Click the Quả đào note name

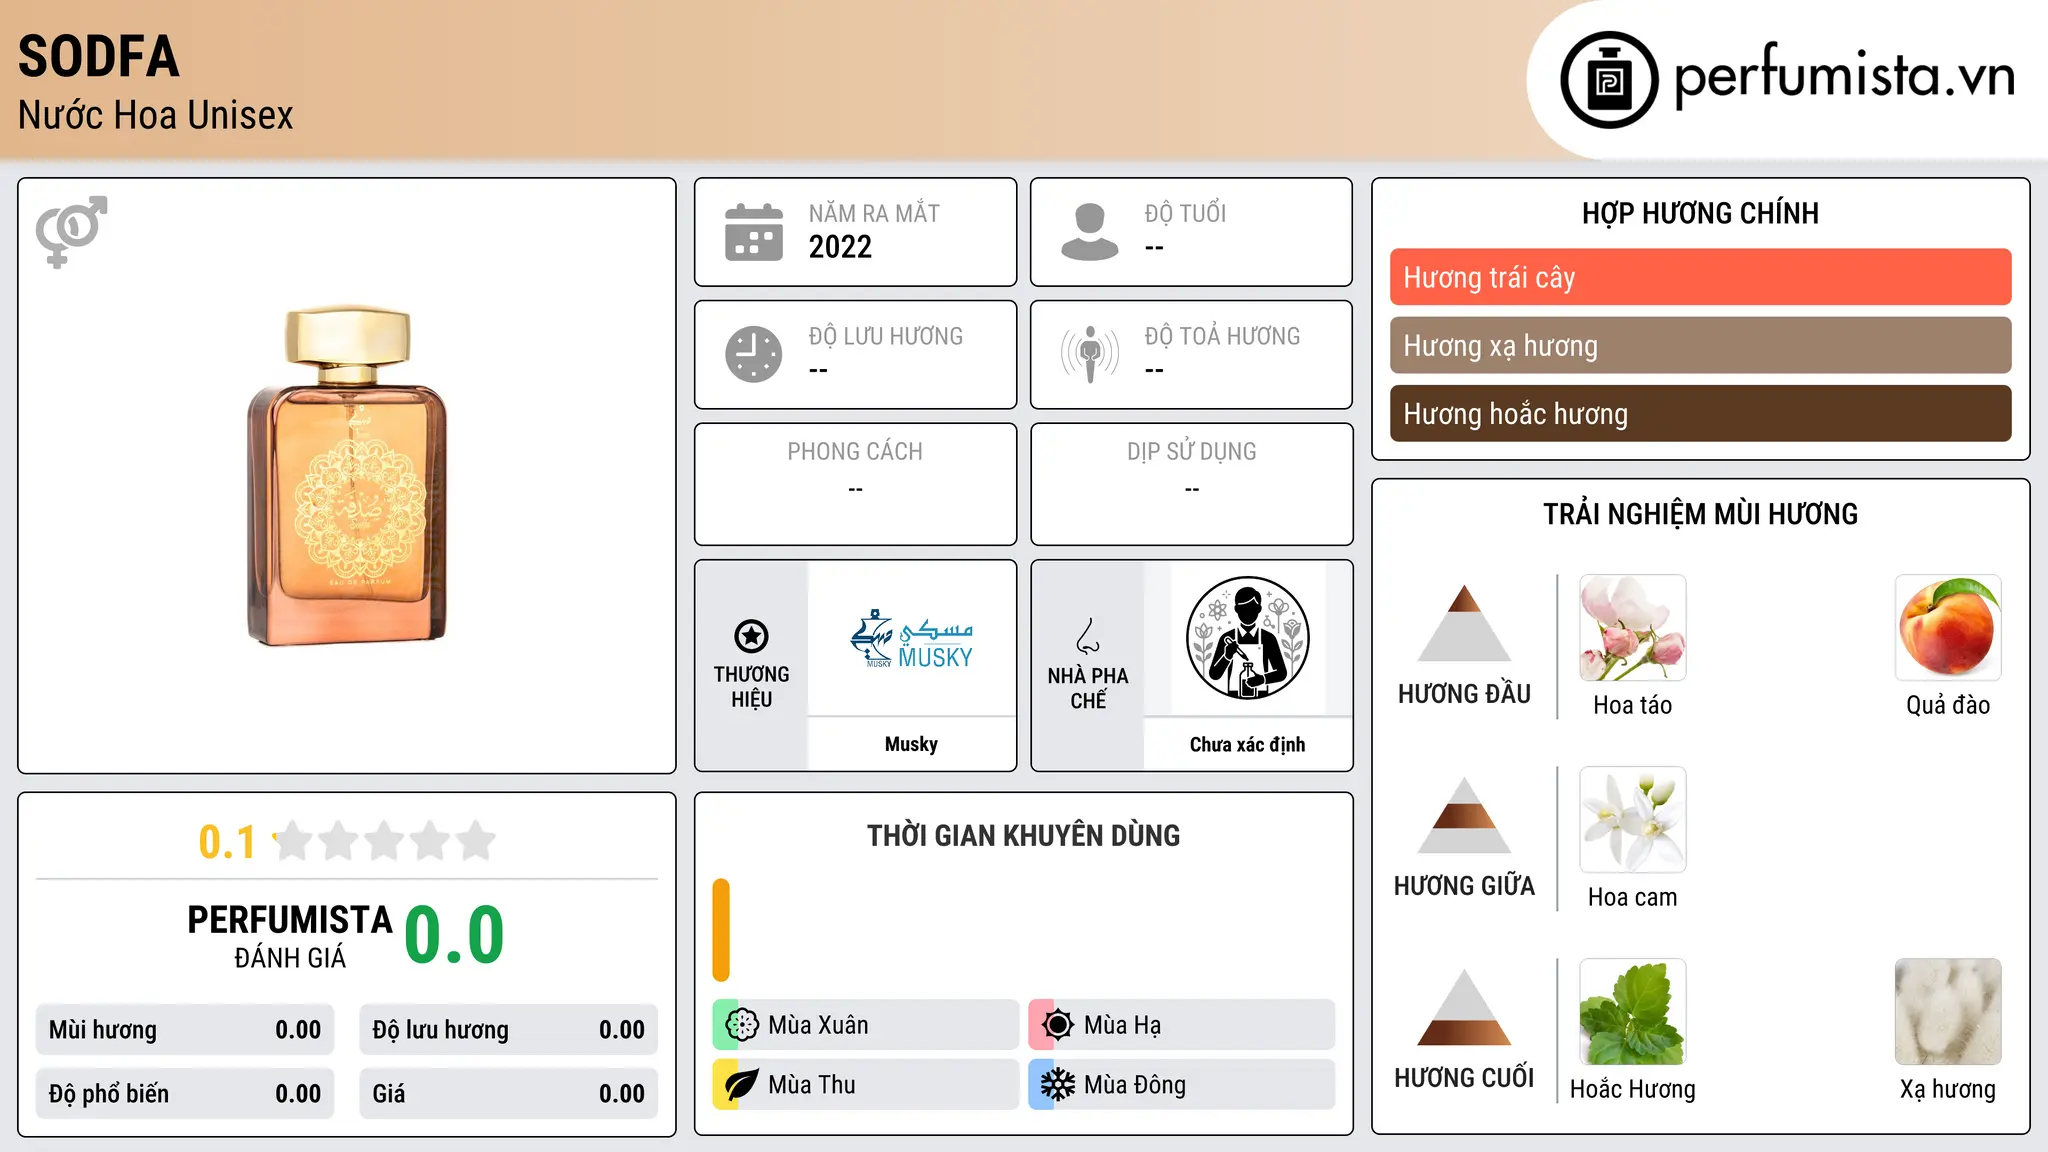[1948, 705]
